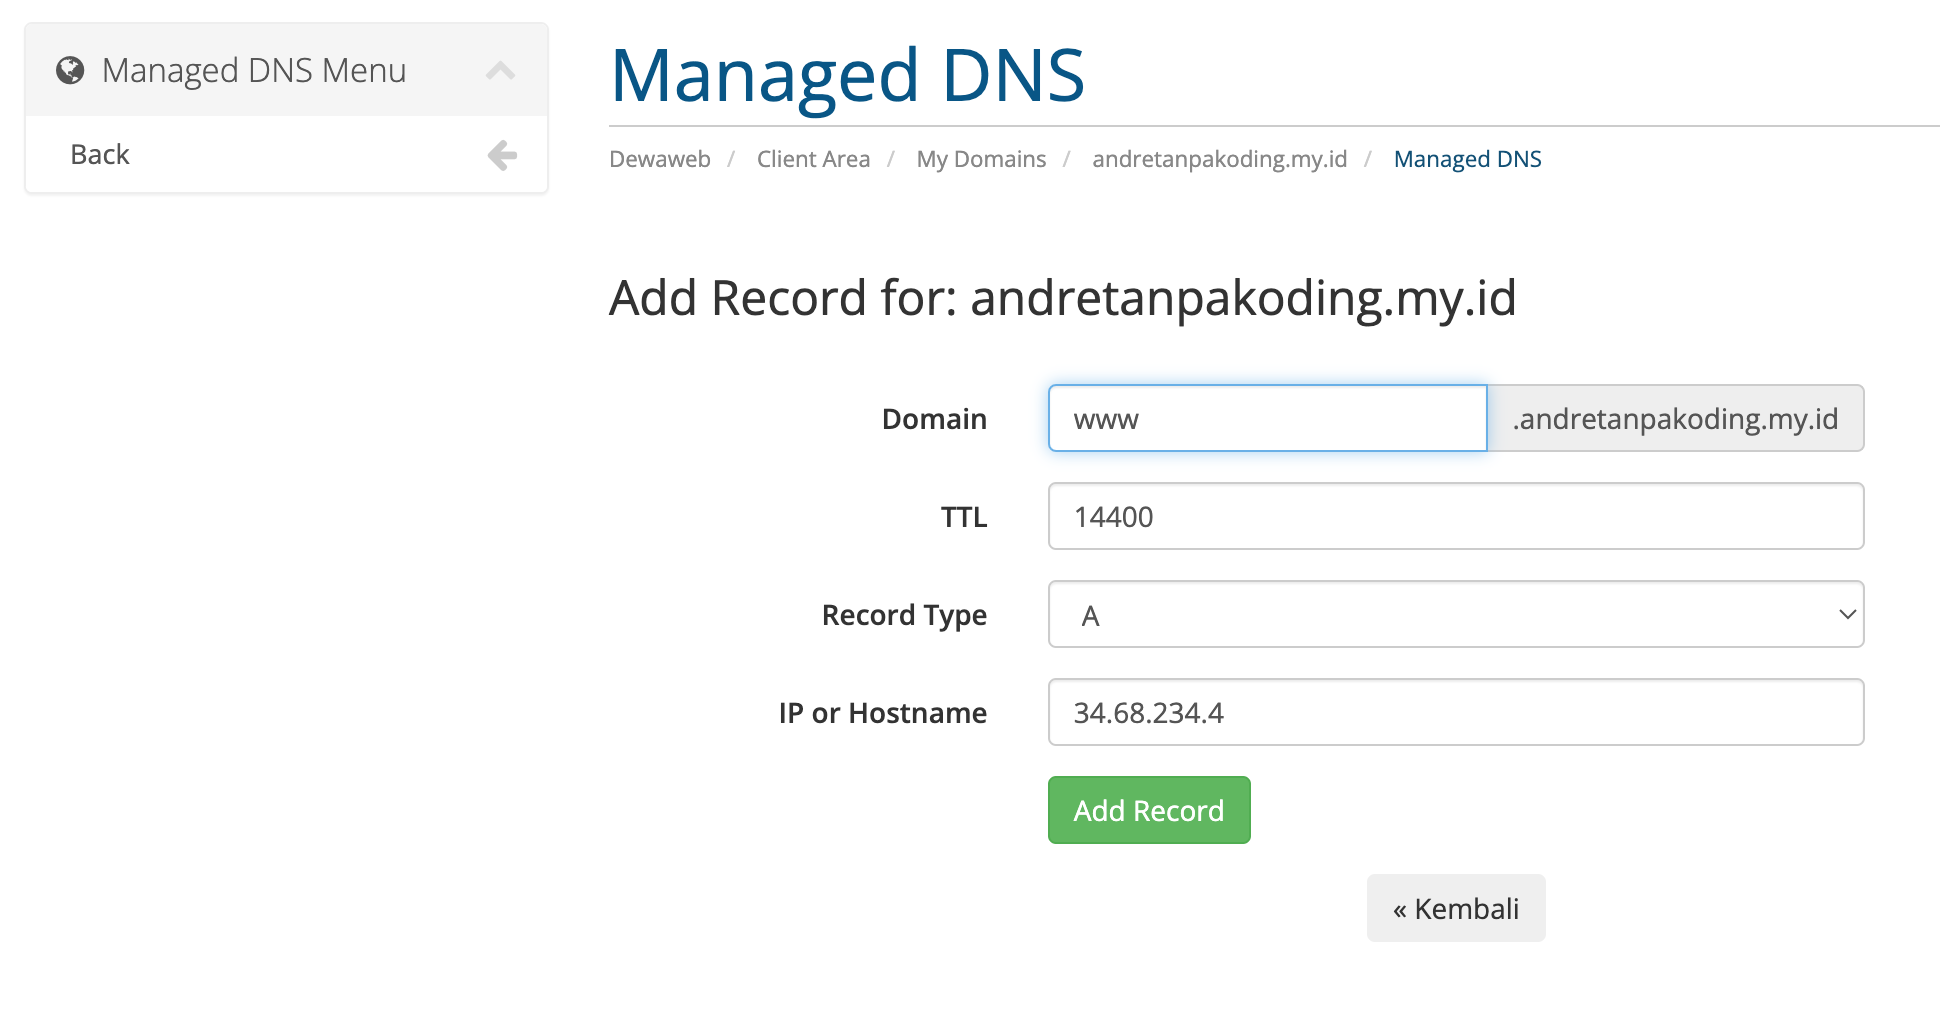This screenshot has height=1010, width=1940.
Task: Select the Managed DNS breadcrumb item
Action: (x=1467, y=158)
